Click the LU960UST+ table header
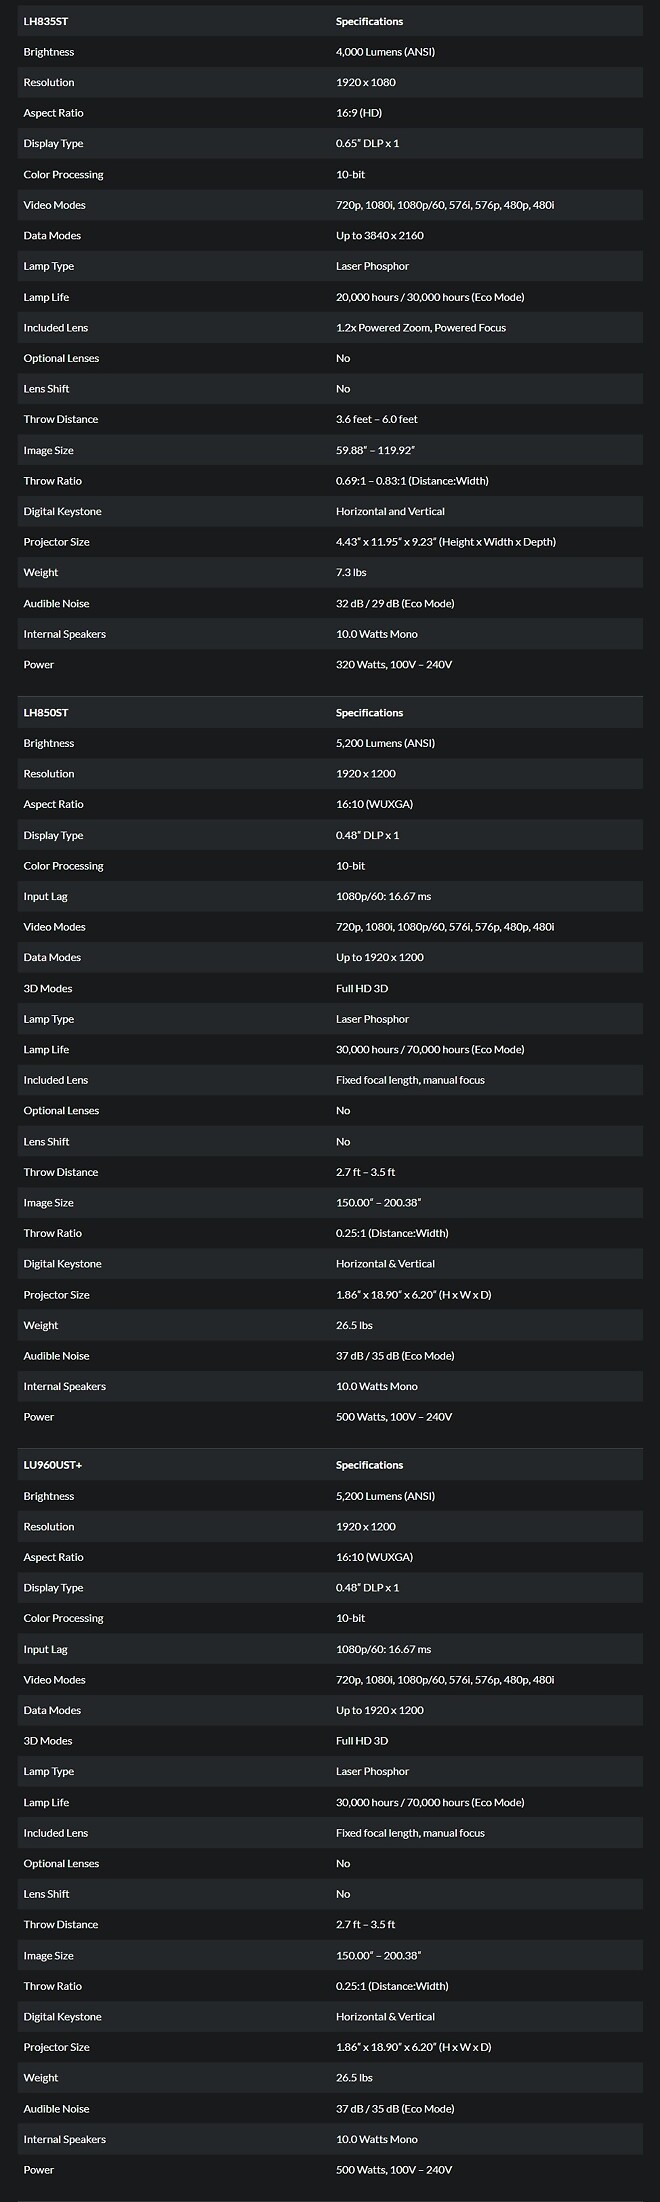This screenshot has height=2202, width=660. pyautogui.click(x=53, y=1465)
